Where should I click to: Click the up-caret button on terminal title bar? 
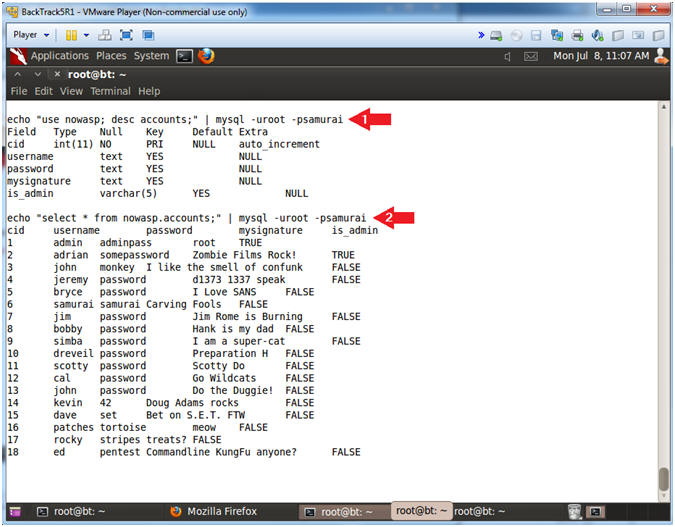click(x=18, y=74)
